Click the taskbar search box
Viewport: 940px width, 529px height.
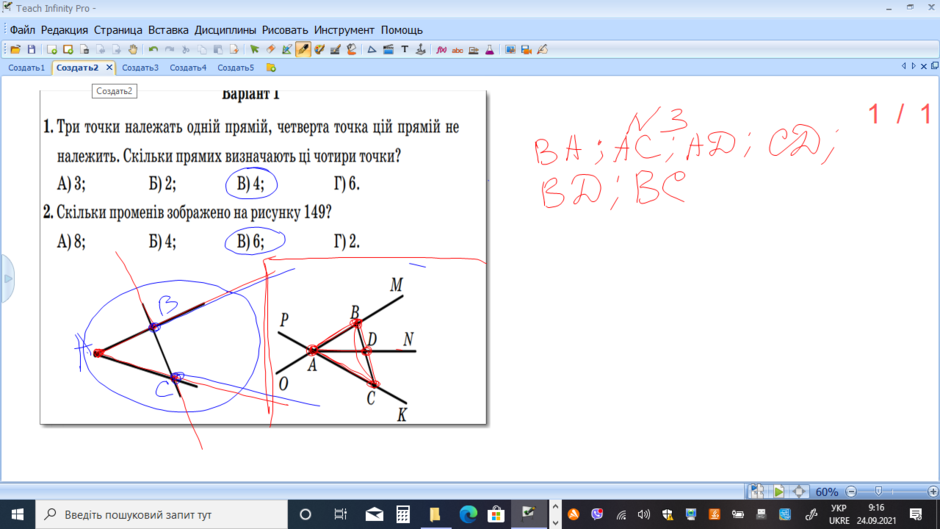coord(162,514)
